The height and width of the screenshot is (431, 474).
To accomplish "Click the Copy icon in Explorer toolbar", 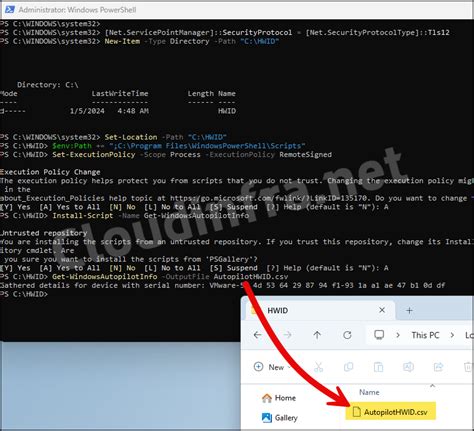I will [x=348, y=367].
